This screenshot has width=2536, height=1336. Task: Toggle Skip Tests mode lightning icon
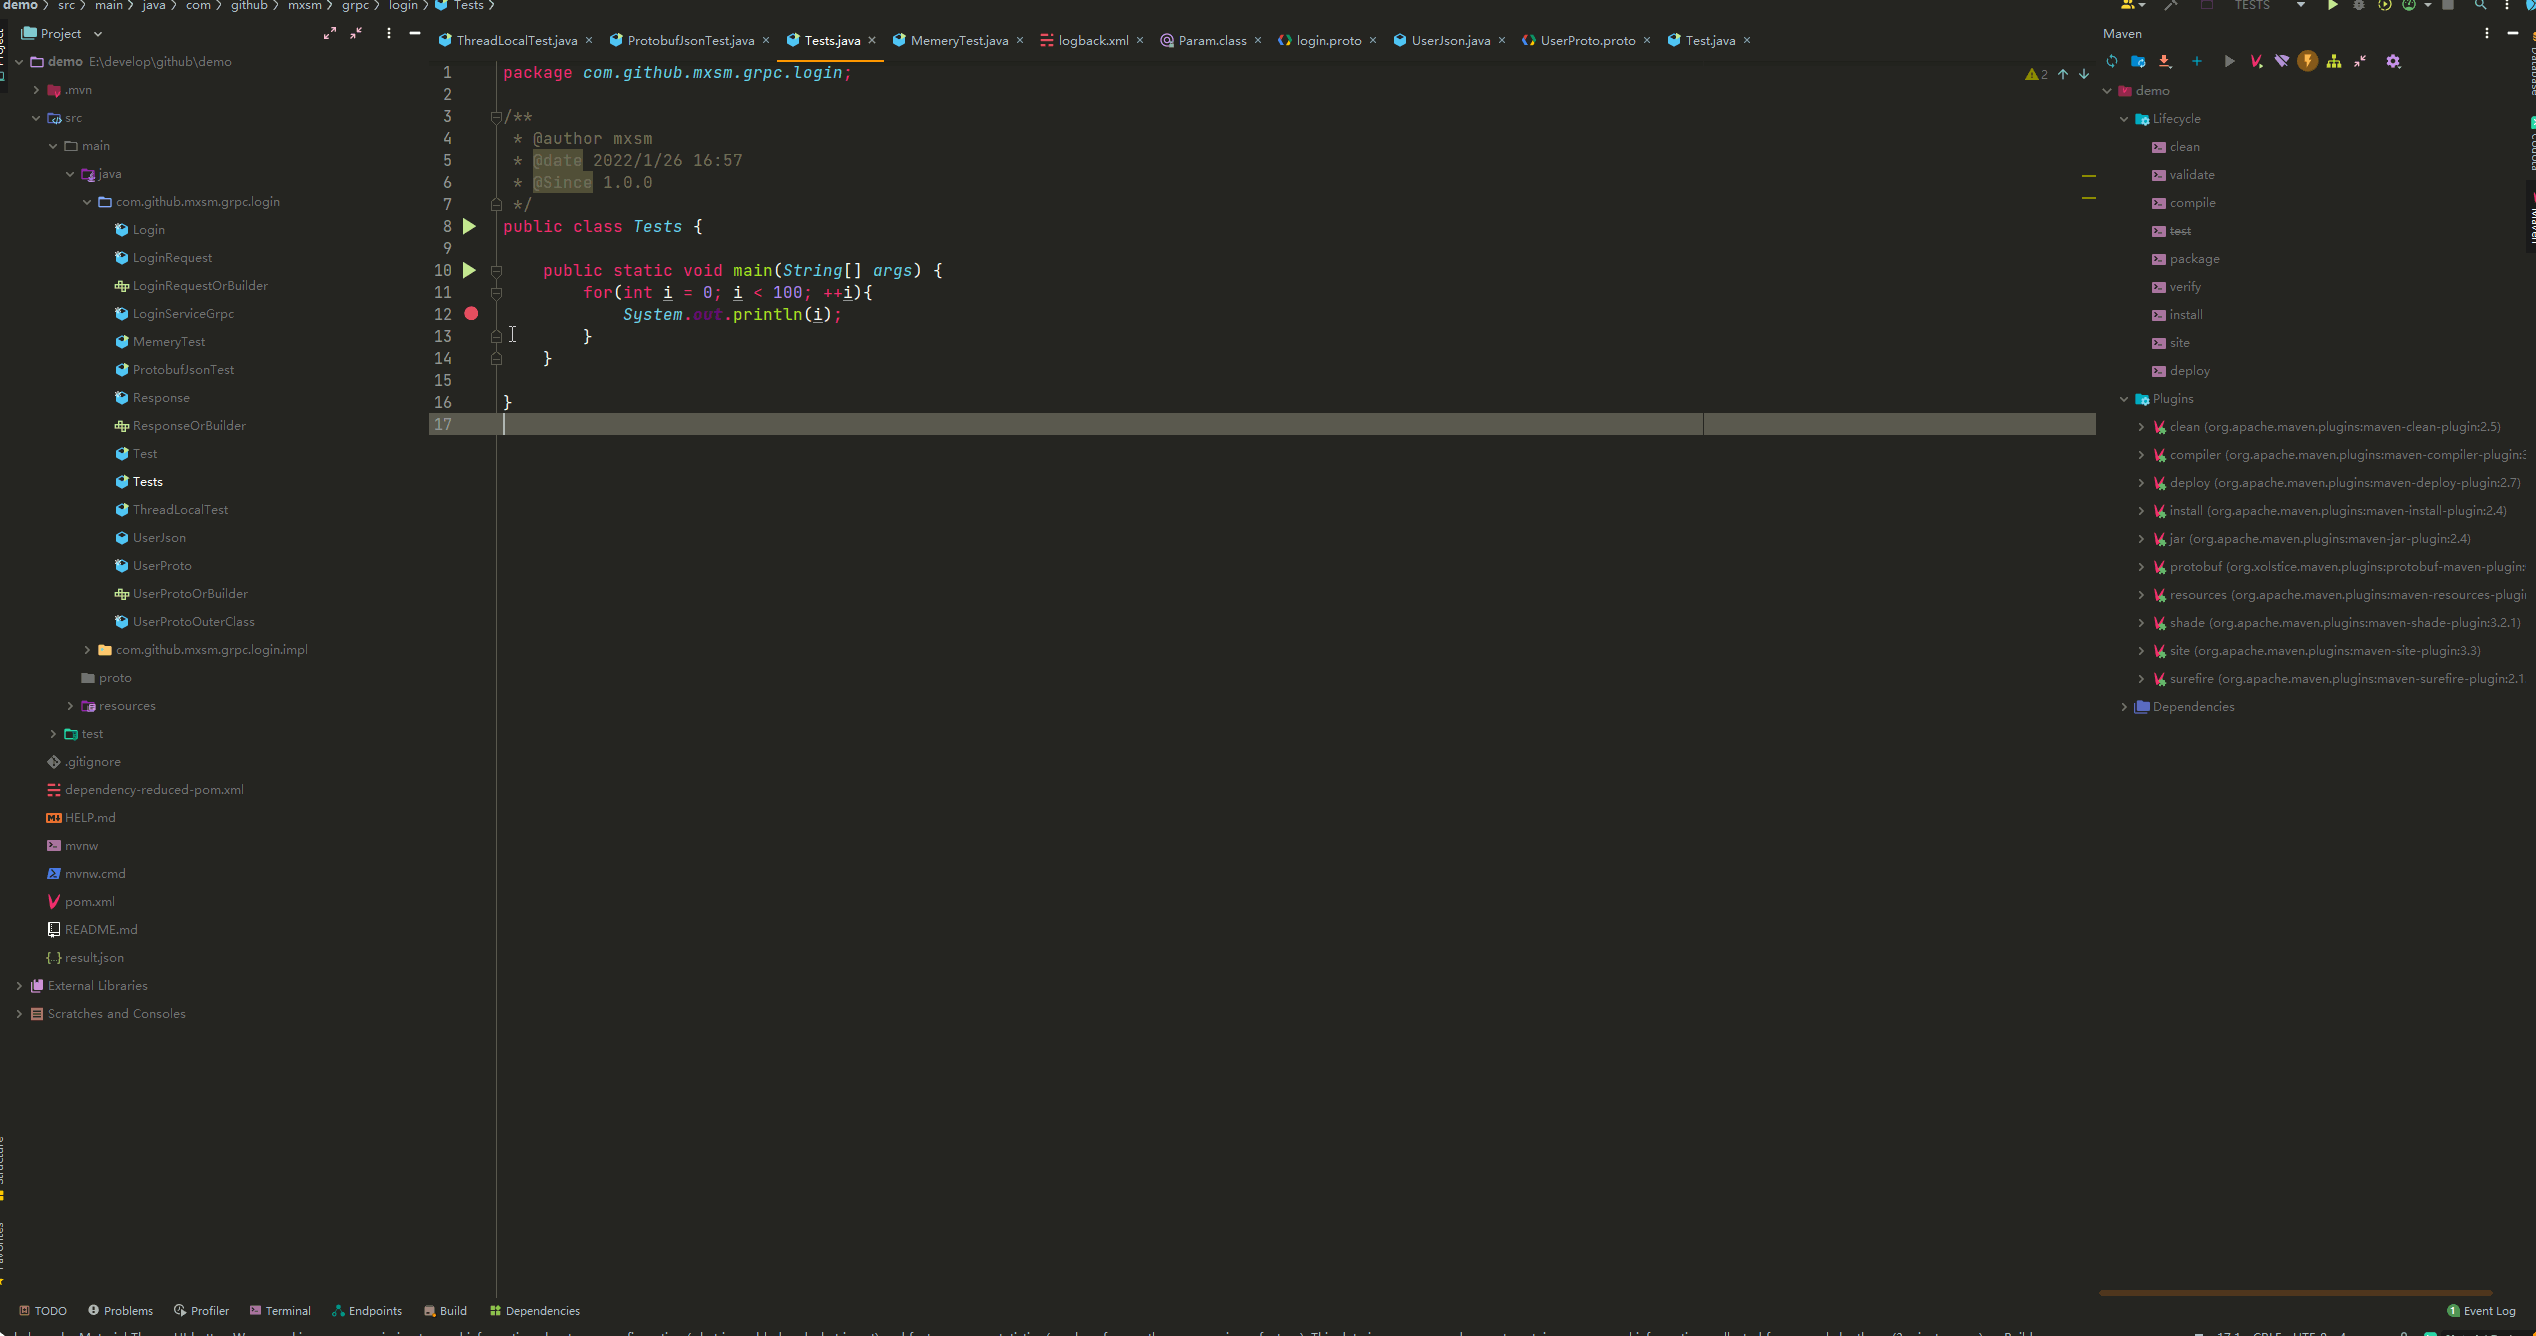[x=2308, y=62]
